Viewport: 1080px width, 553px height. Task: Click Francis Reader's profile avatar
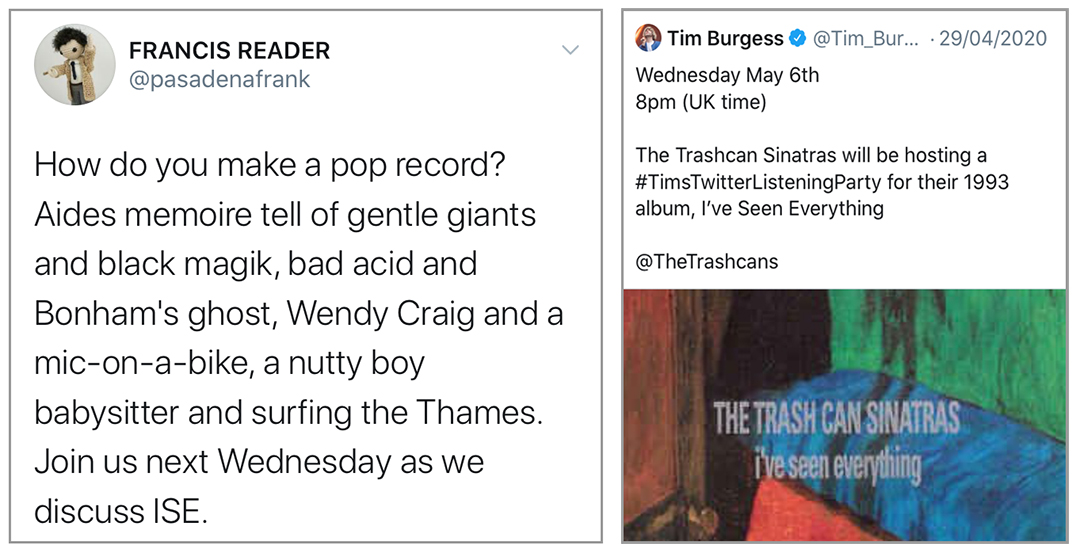click(x=74, y=65)
